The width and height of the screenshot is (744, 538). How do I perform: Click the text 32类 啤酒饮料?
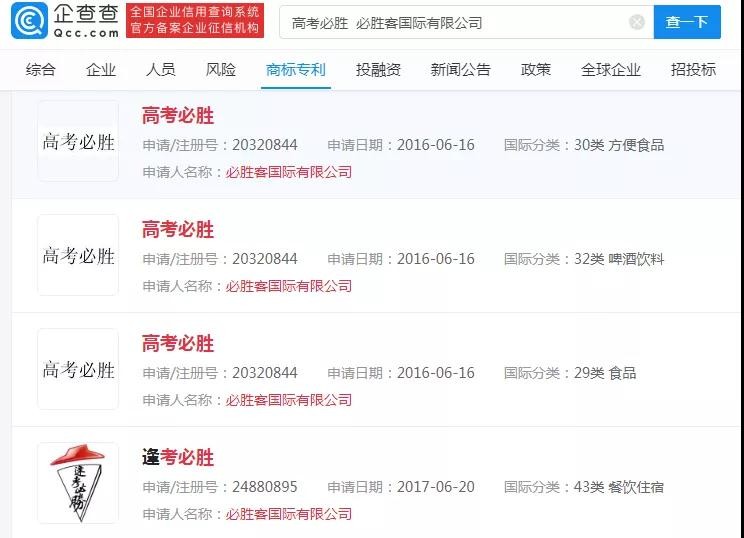[619, 259]
